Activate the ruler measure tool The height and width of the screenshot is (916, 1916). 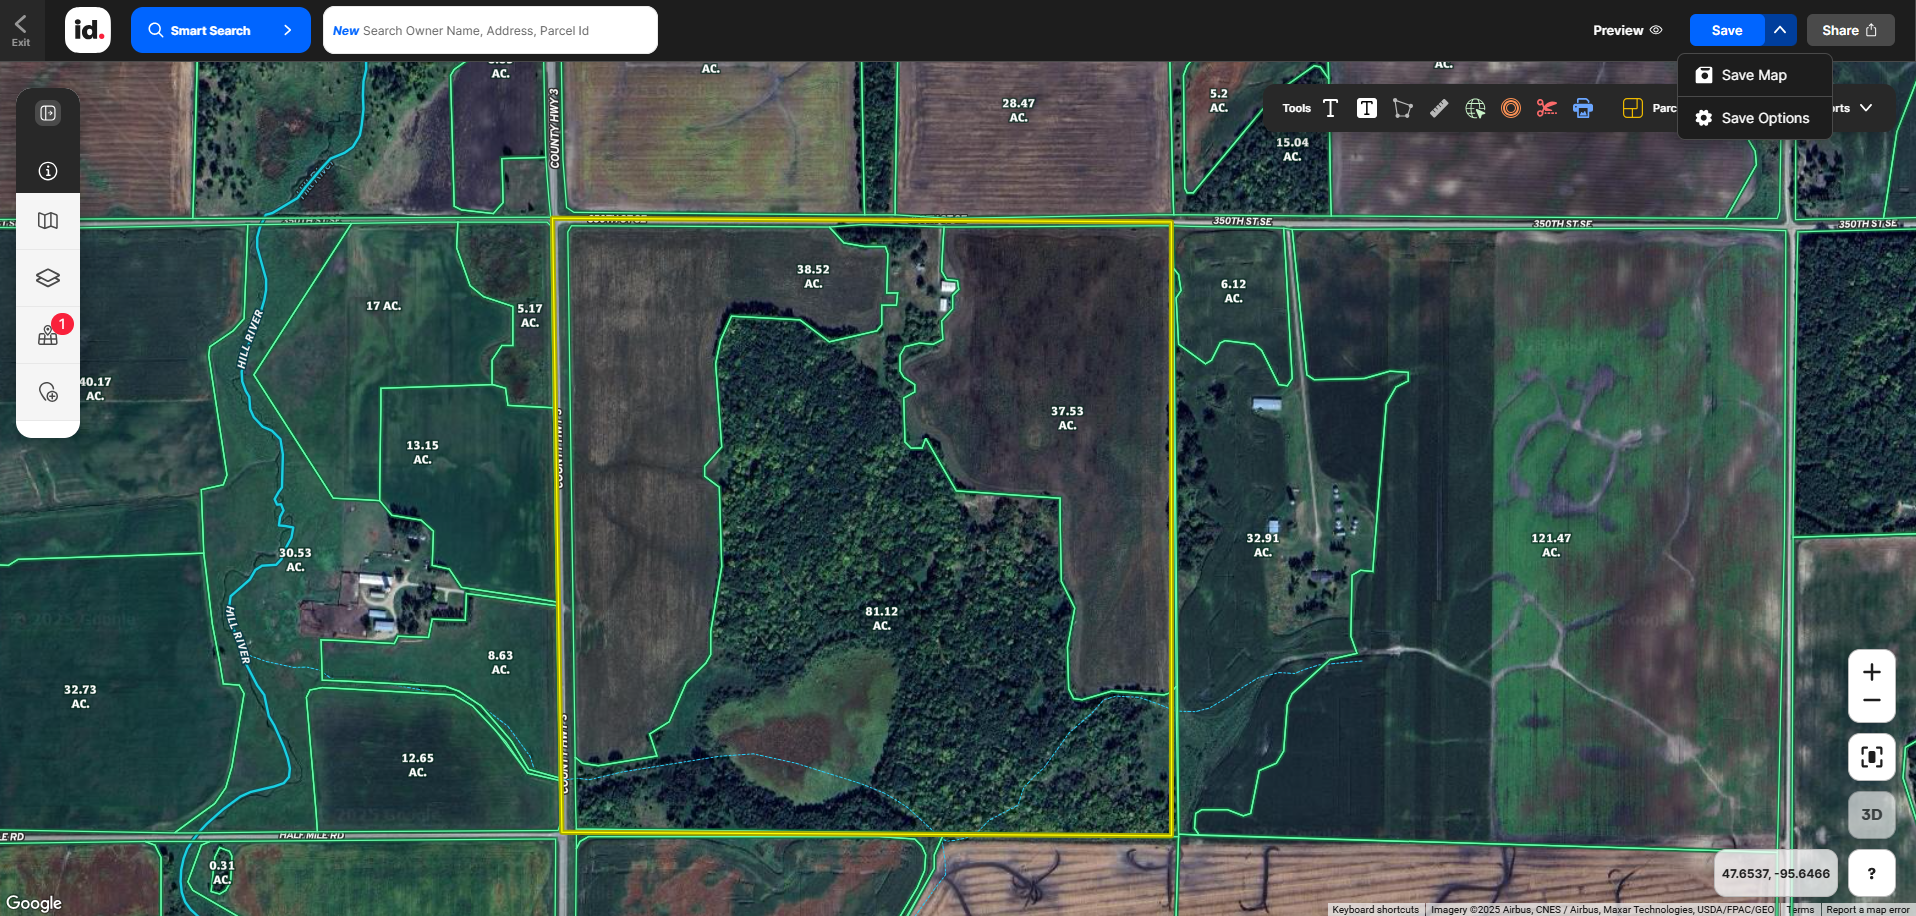(1439, 108)
